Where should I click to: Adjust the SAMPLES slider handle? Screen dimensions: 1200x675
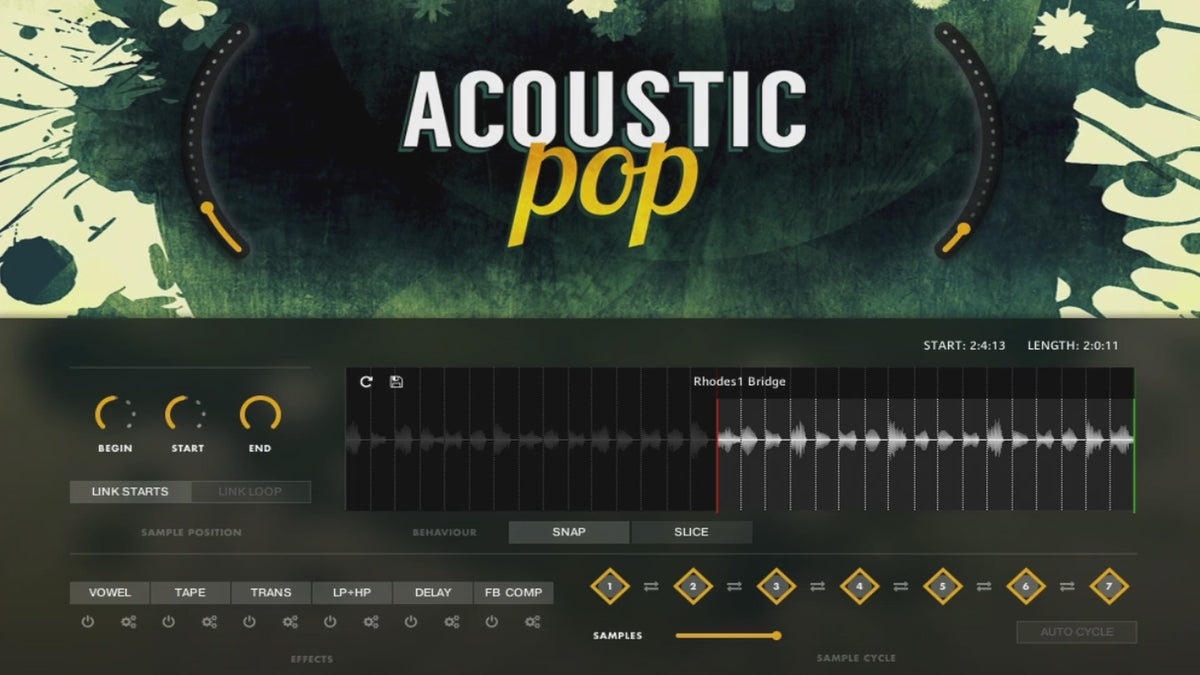776,635
